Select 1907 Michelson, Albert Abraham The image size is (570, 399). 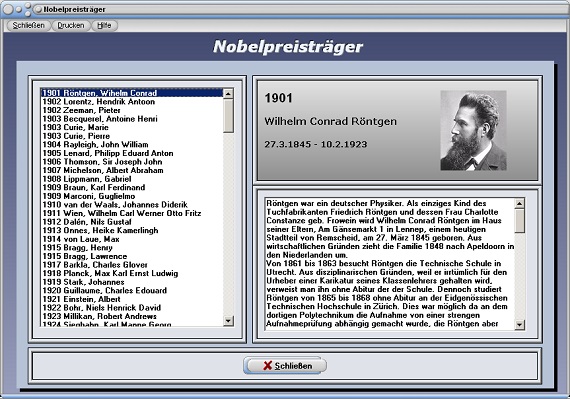tap(132, 170)
